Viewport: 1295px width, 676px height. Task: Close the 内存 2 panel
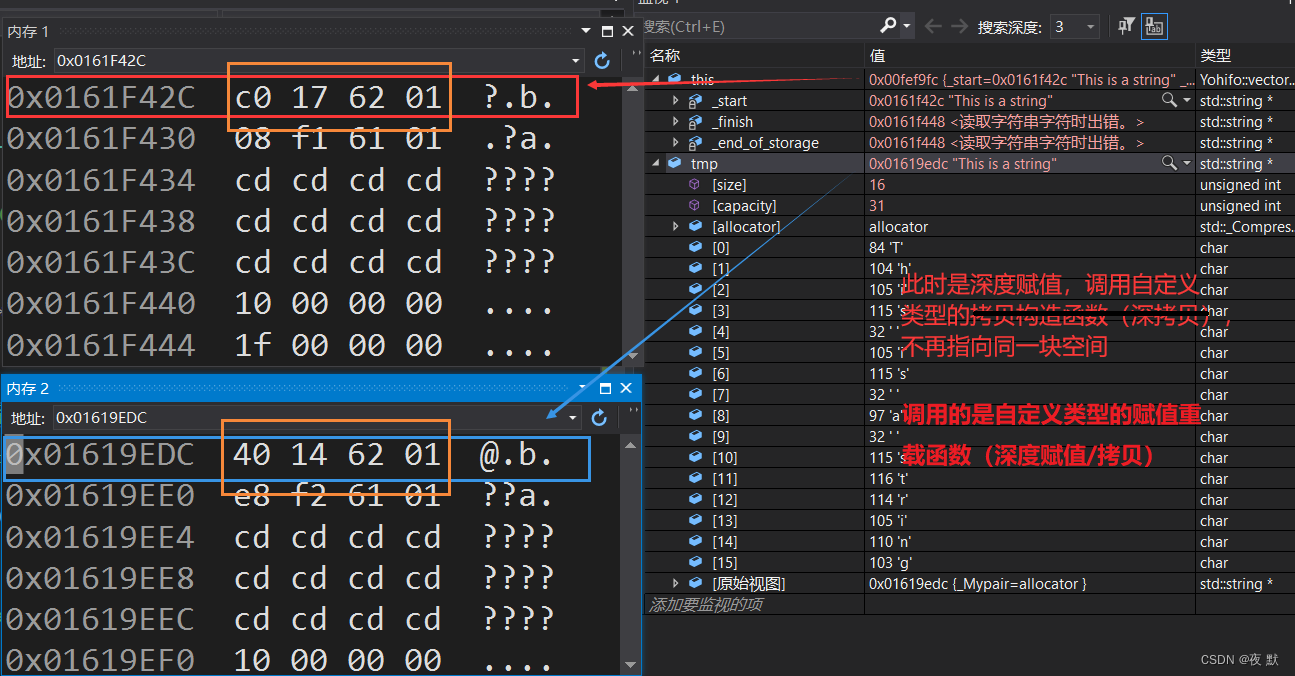coord(626,388)
